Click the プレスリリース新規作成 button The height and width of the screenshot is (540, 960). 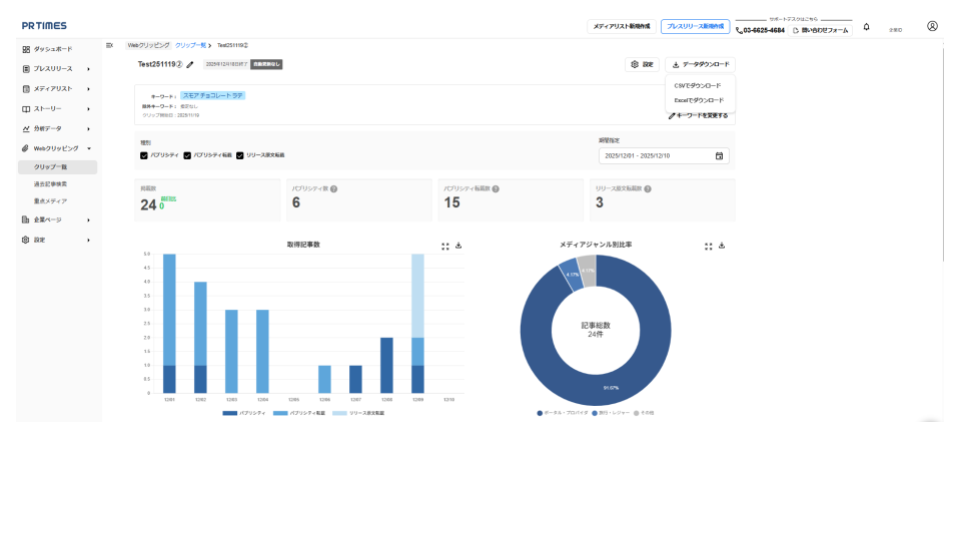[x=695, y=27]
